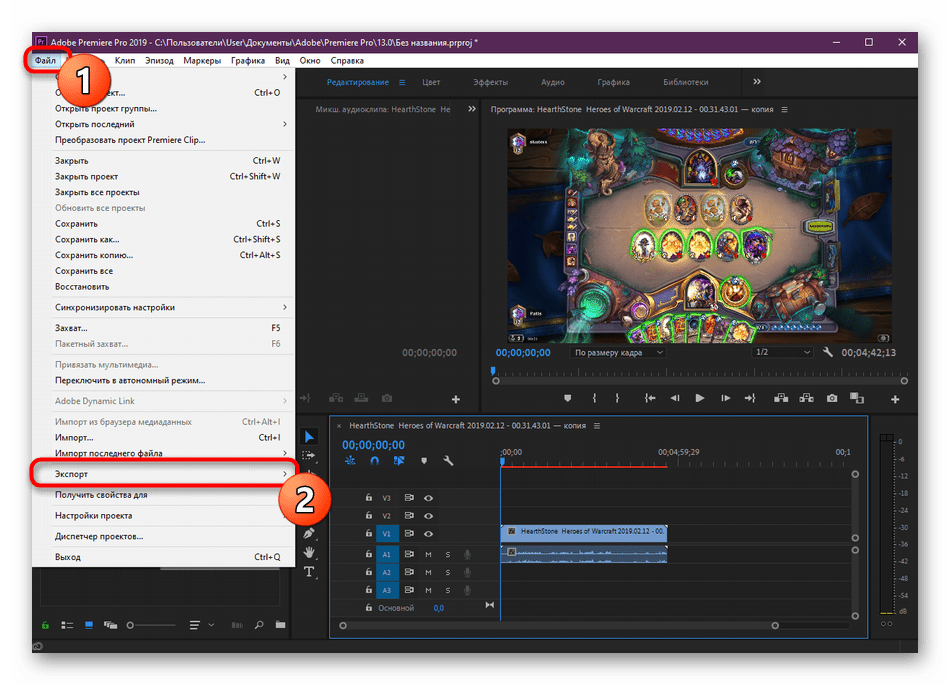
Task: Open the Comparison View button
Action: coord(857,398)
